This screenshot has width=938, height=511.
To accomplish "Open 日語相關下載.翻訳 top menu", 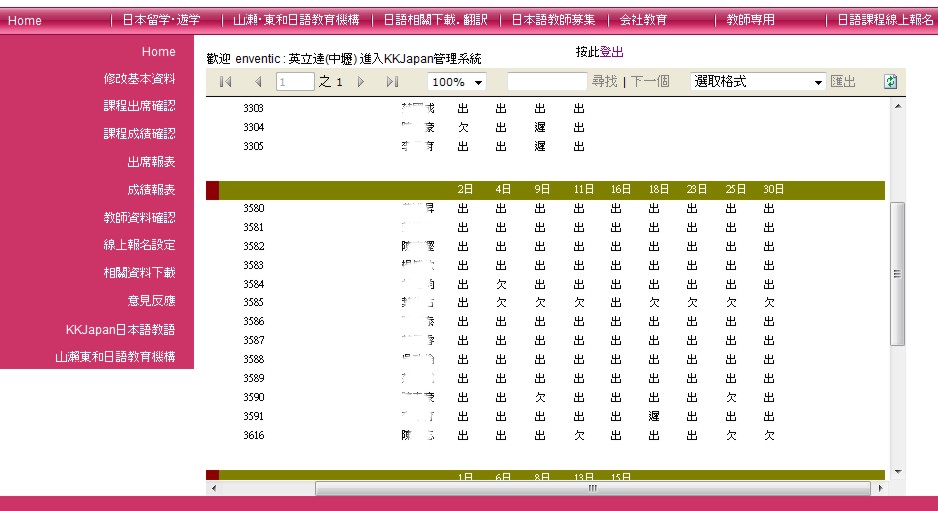I will pos(435,20).
